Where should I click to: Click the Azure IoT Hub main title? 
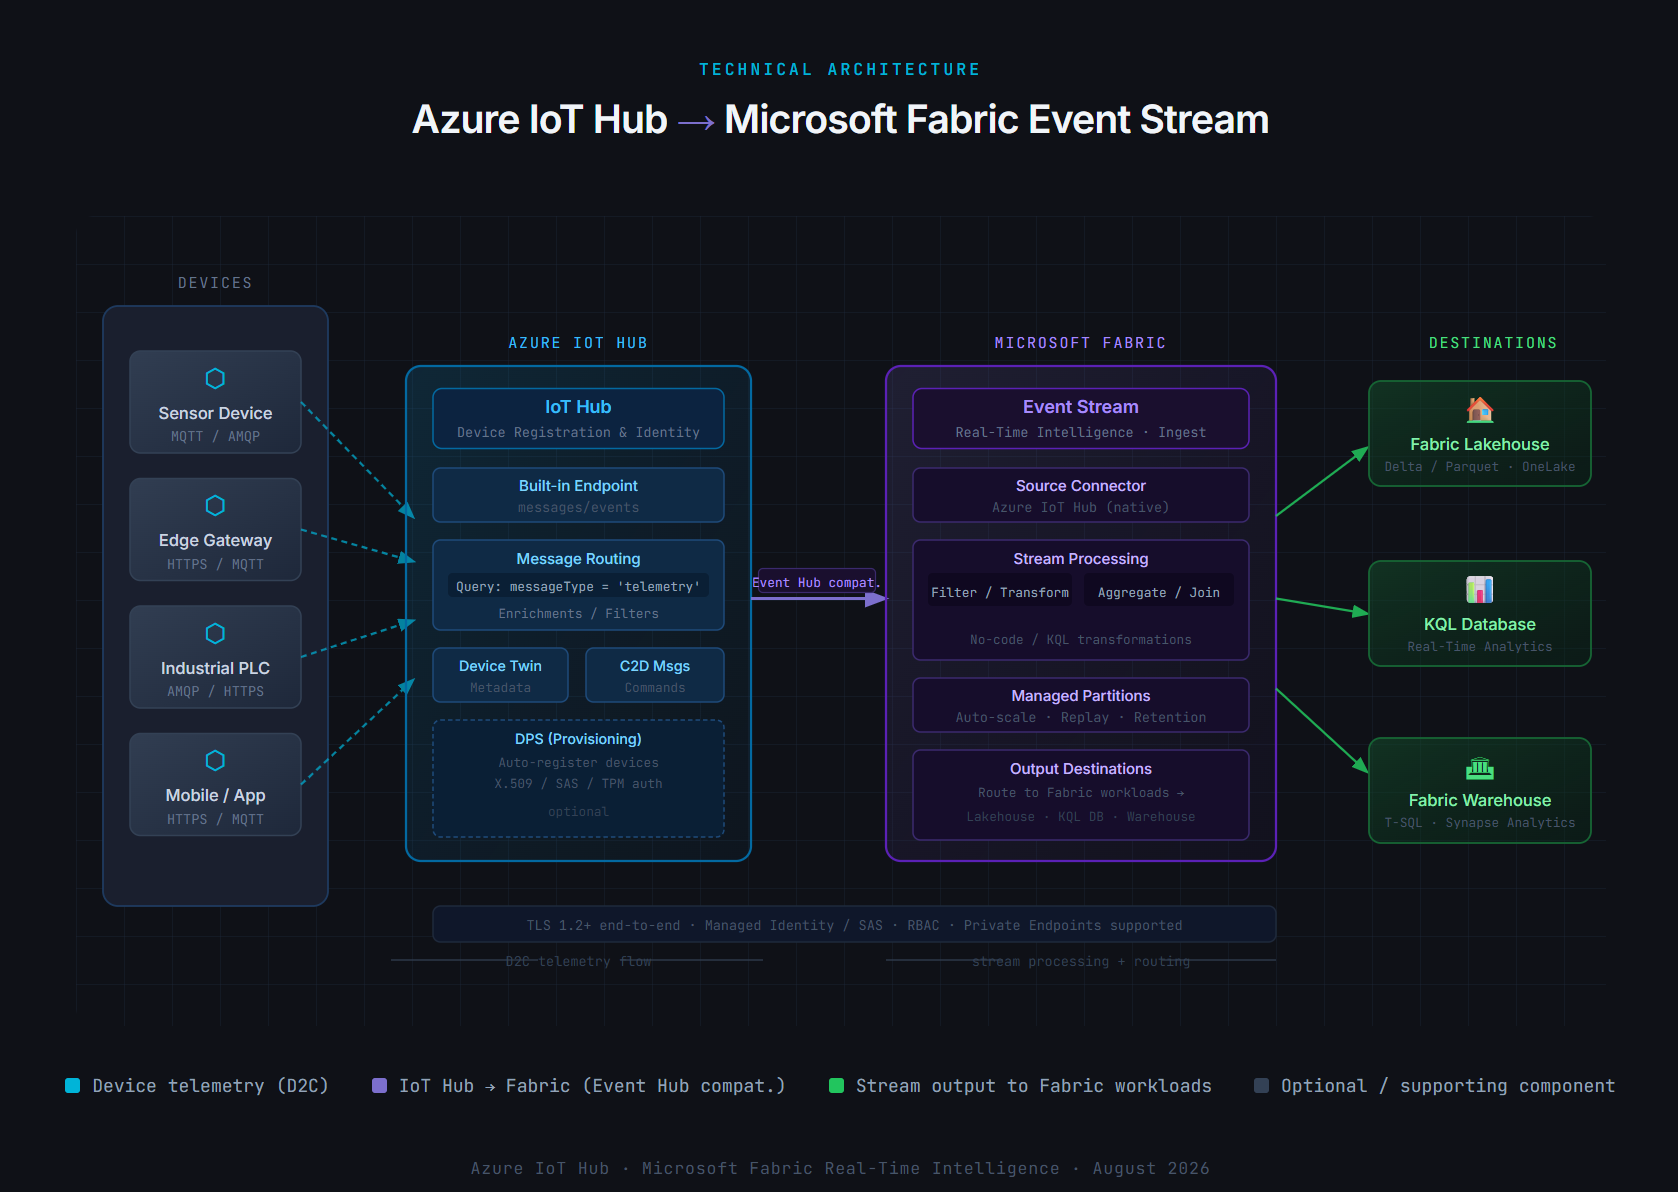(x=840, y=120)
